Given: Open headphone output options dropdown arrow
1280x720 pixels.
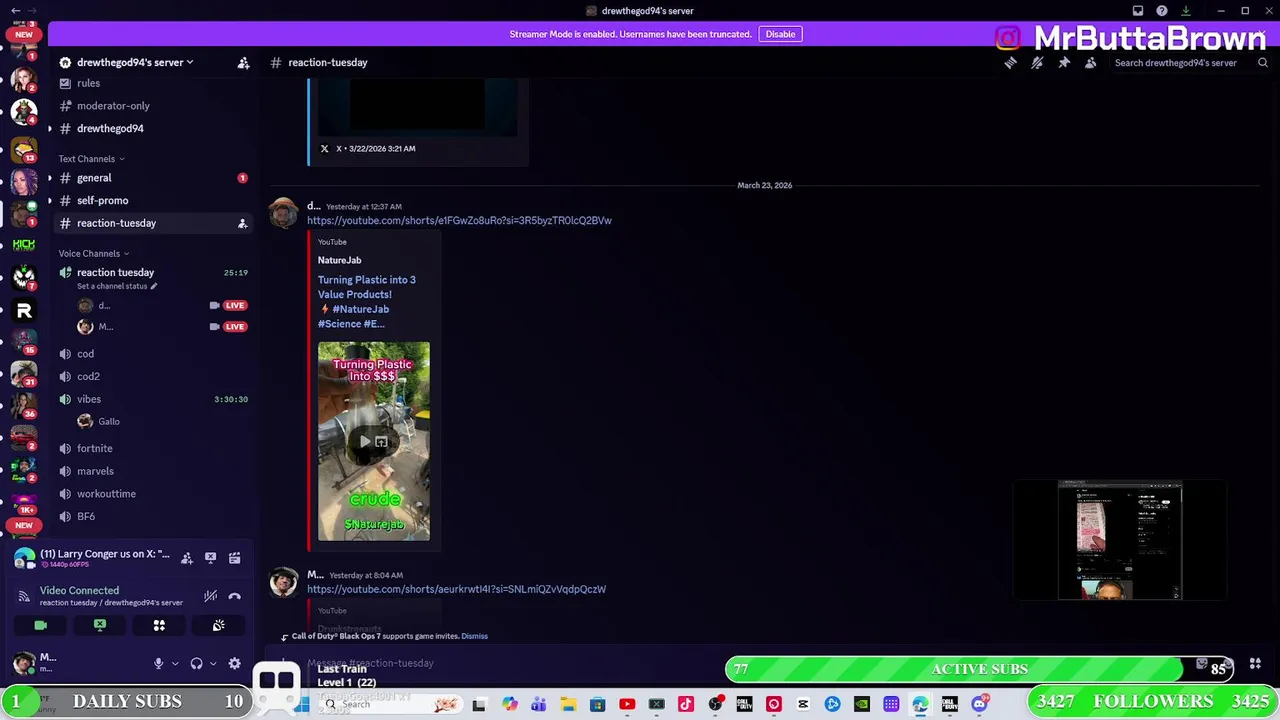Looking at the screenshot, I should coord(212,664).
